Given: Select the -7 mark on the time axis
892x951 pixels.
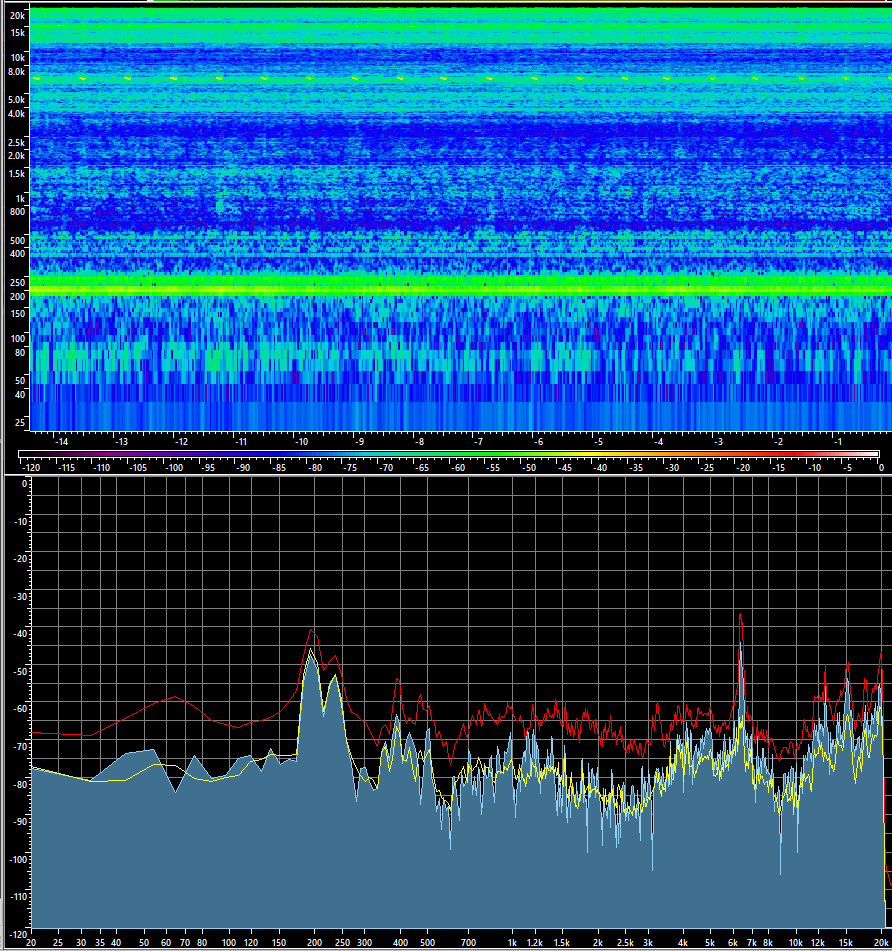Looking at the screenshot, I should (x=478, y=442).
